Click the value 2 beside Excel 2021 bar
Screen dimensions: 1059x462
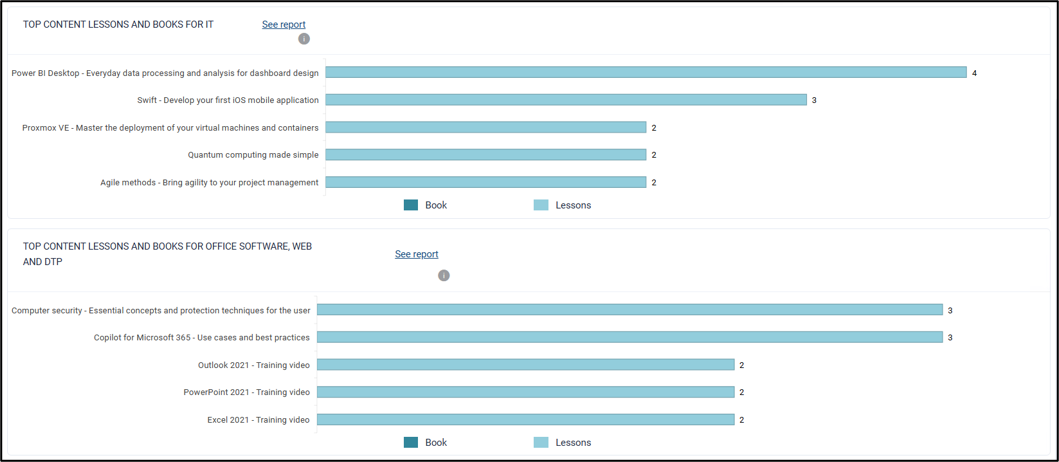click(x=742, y=420)
